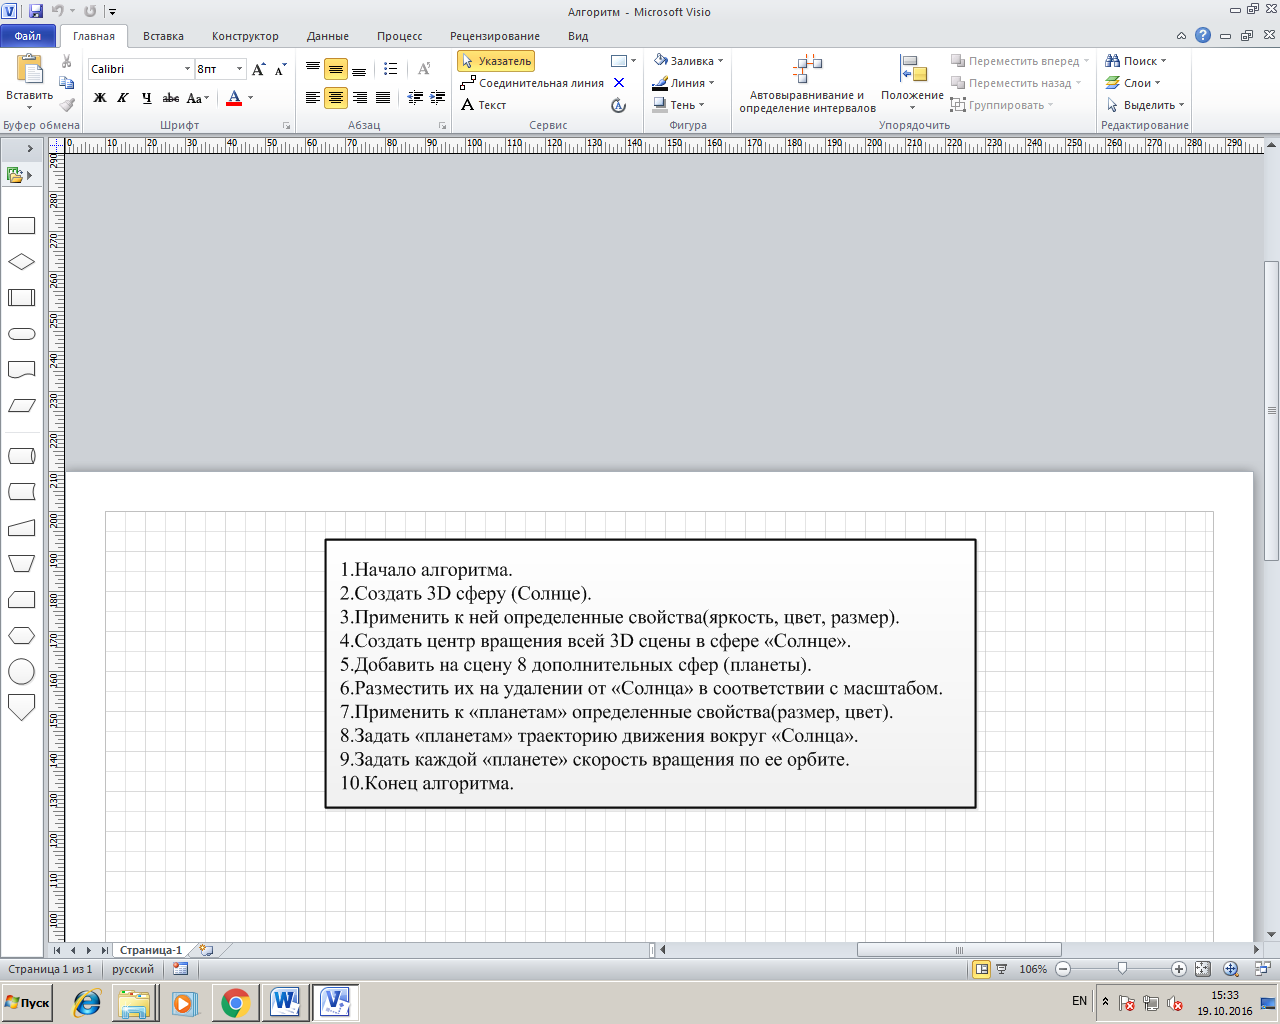Screen dimensions: 1280x1024
Task: Click the Вставить paste button
Action: click(x=30, y=83)
